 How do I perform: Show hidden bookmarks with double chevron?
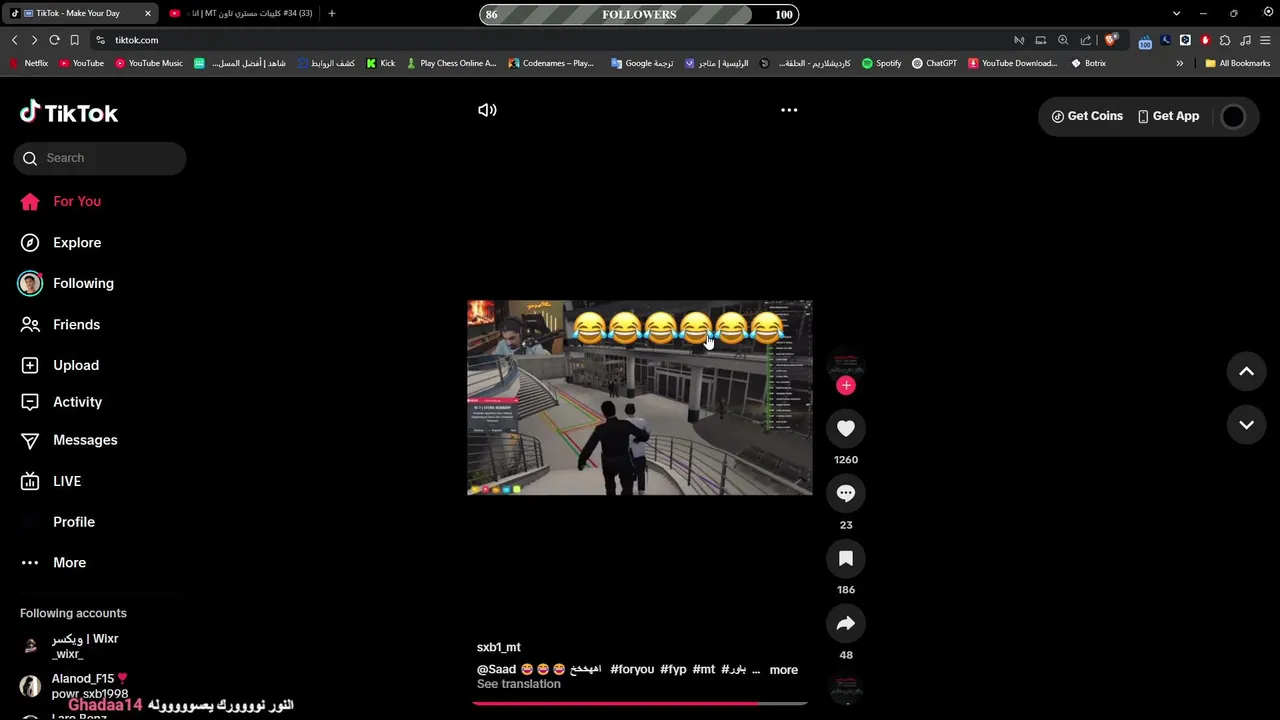click(1179, 63)
